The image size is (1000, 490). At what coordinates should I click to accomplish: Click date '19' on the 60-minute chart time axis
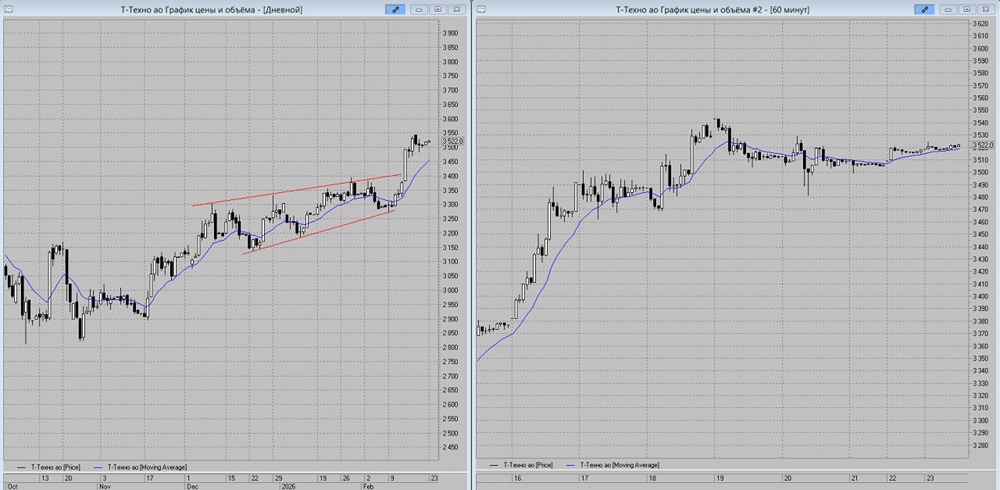719,478
